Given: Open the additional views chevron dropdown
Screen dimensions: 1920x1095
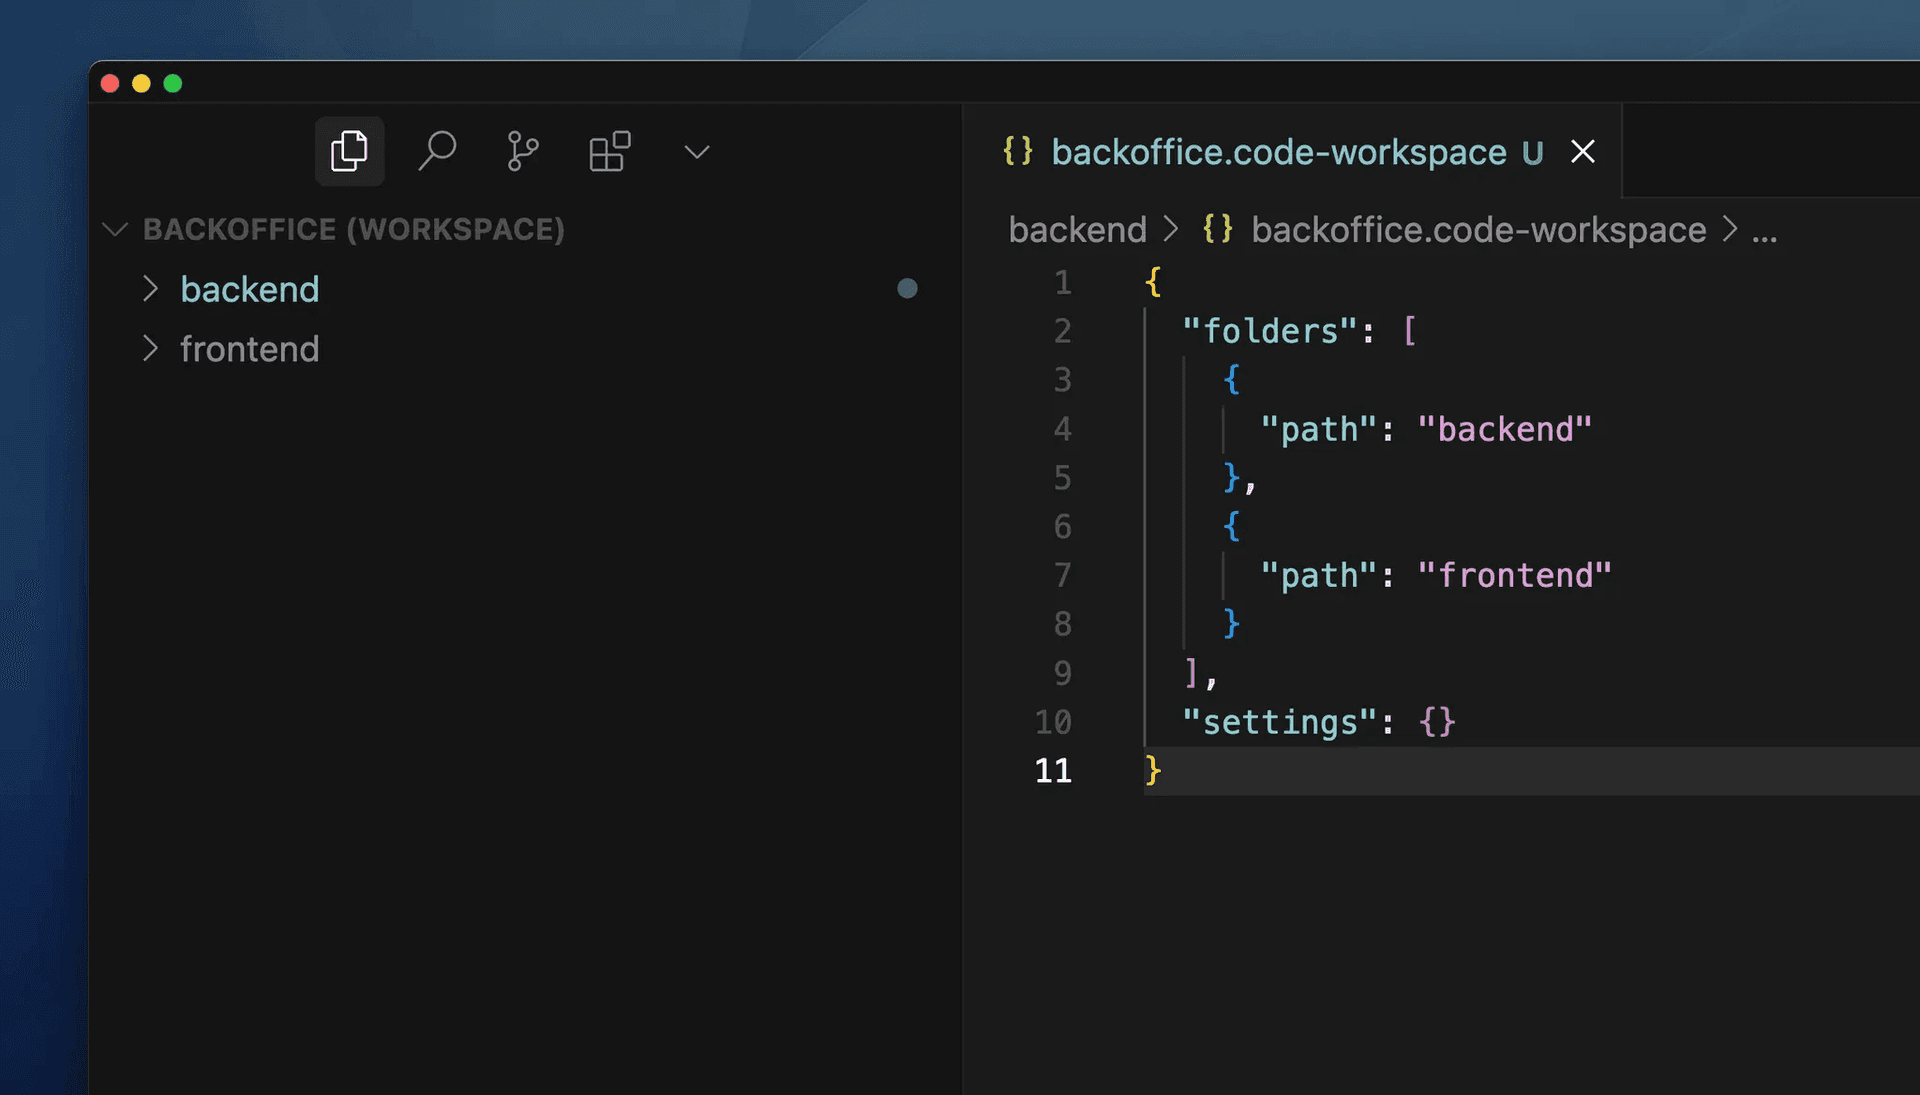Looking at the screenshot, I should (696, 152).
